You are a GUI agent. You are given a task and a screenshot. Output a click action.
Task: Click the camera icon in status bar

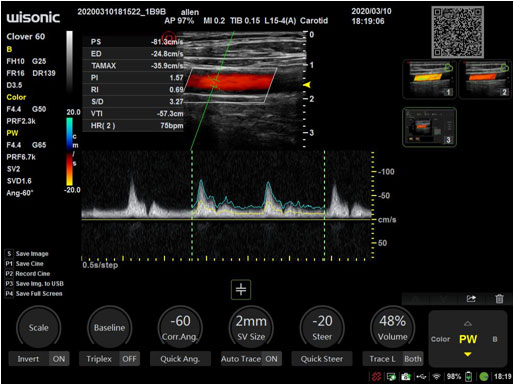[406, 377]
